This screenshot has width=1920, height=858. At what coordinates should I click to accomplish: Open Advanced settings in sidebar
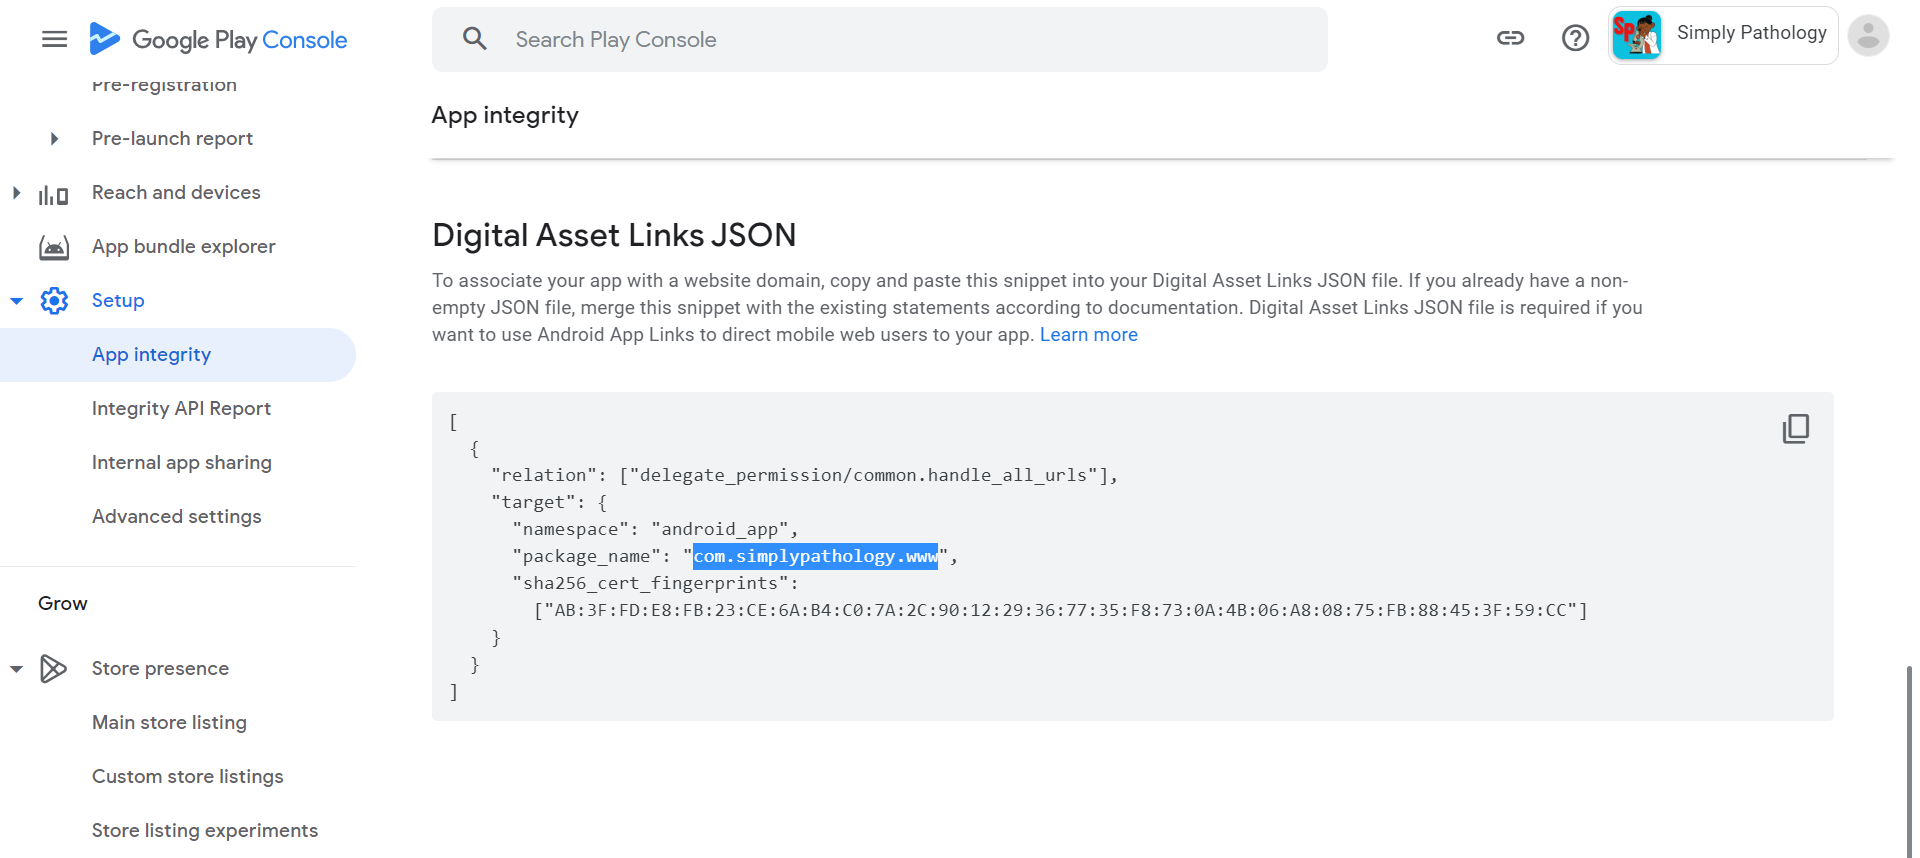(176, 516)
